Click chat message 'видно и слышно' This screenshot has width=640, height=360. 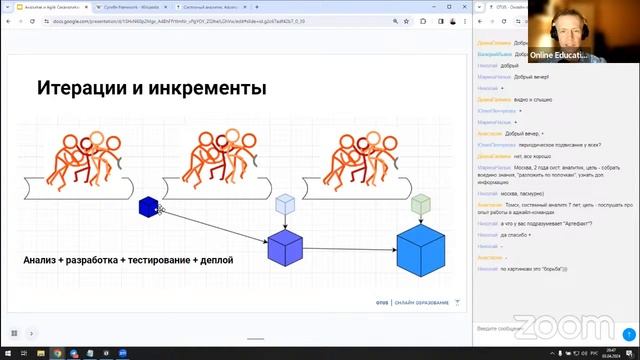click(x=533, y=100)
